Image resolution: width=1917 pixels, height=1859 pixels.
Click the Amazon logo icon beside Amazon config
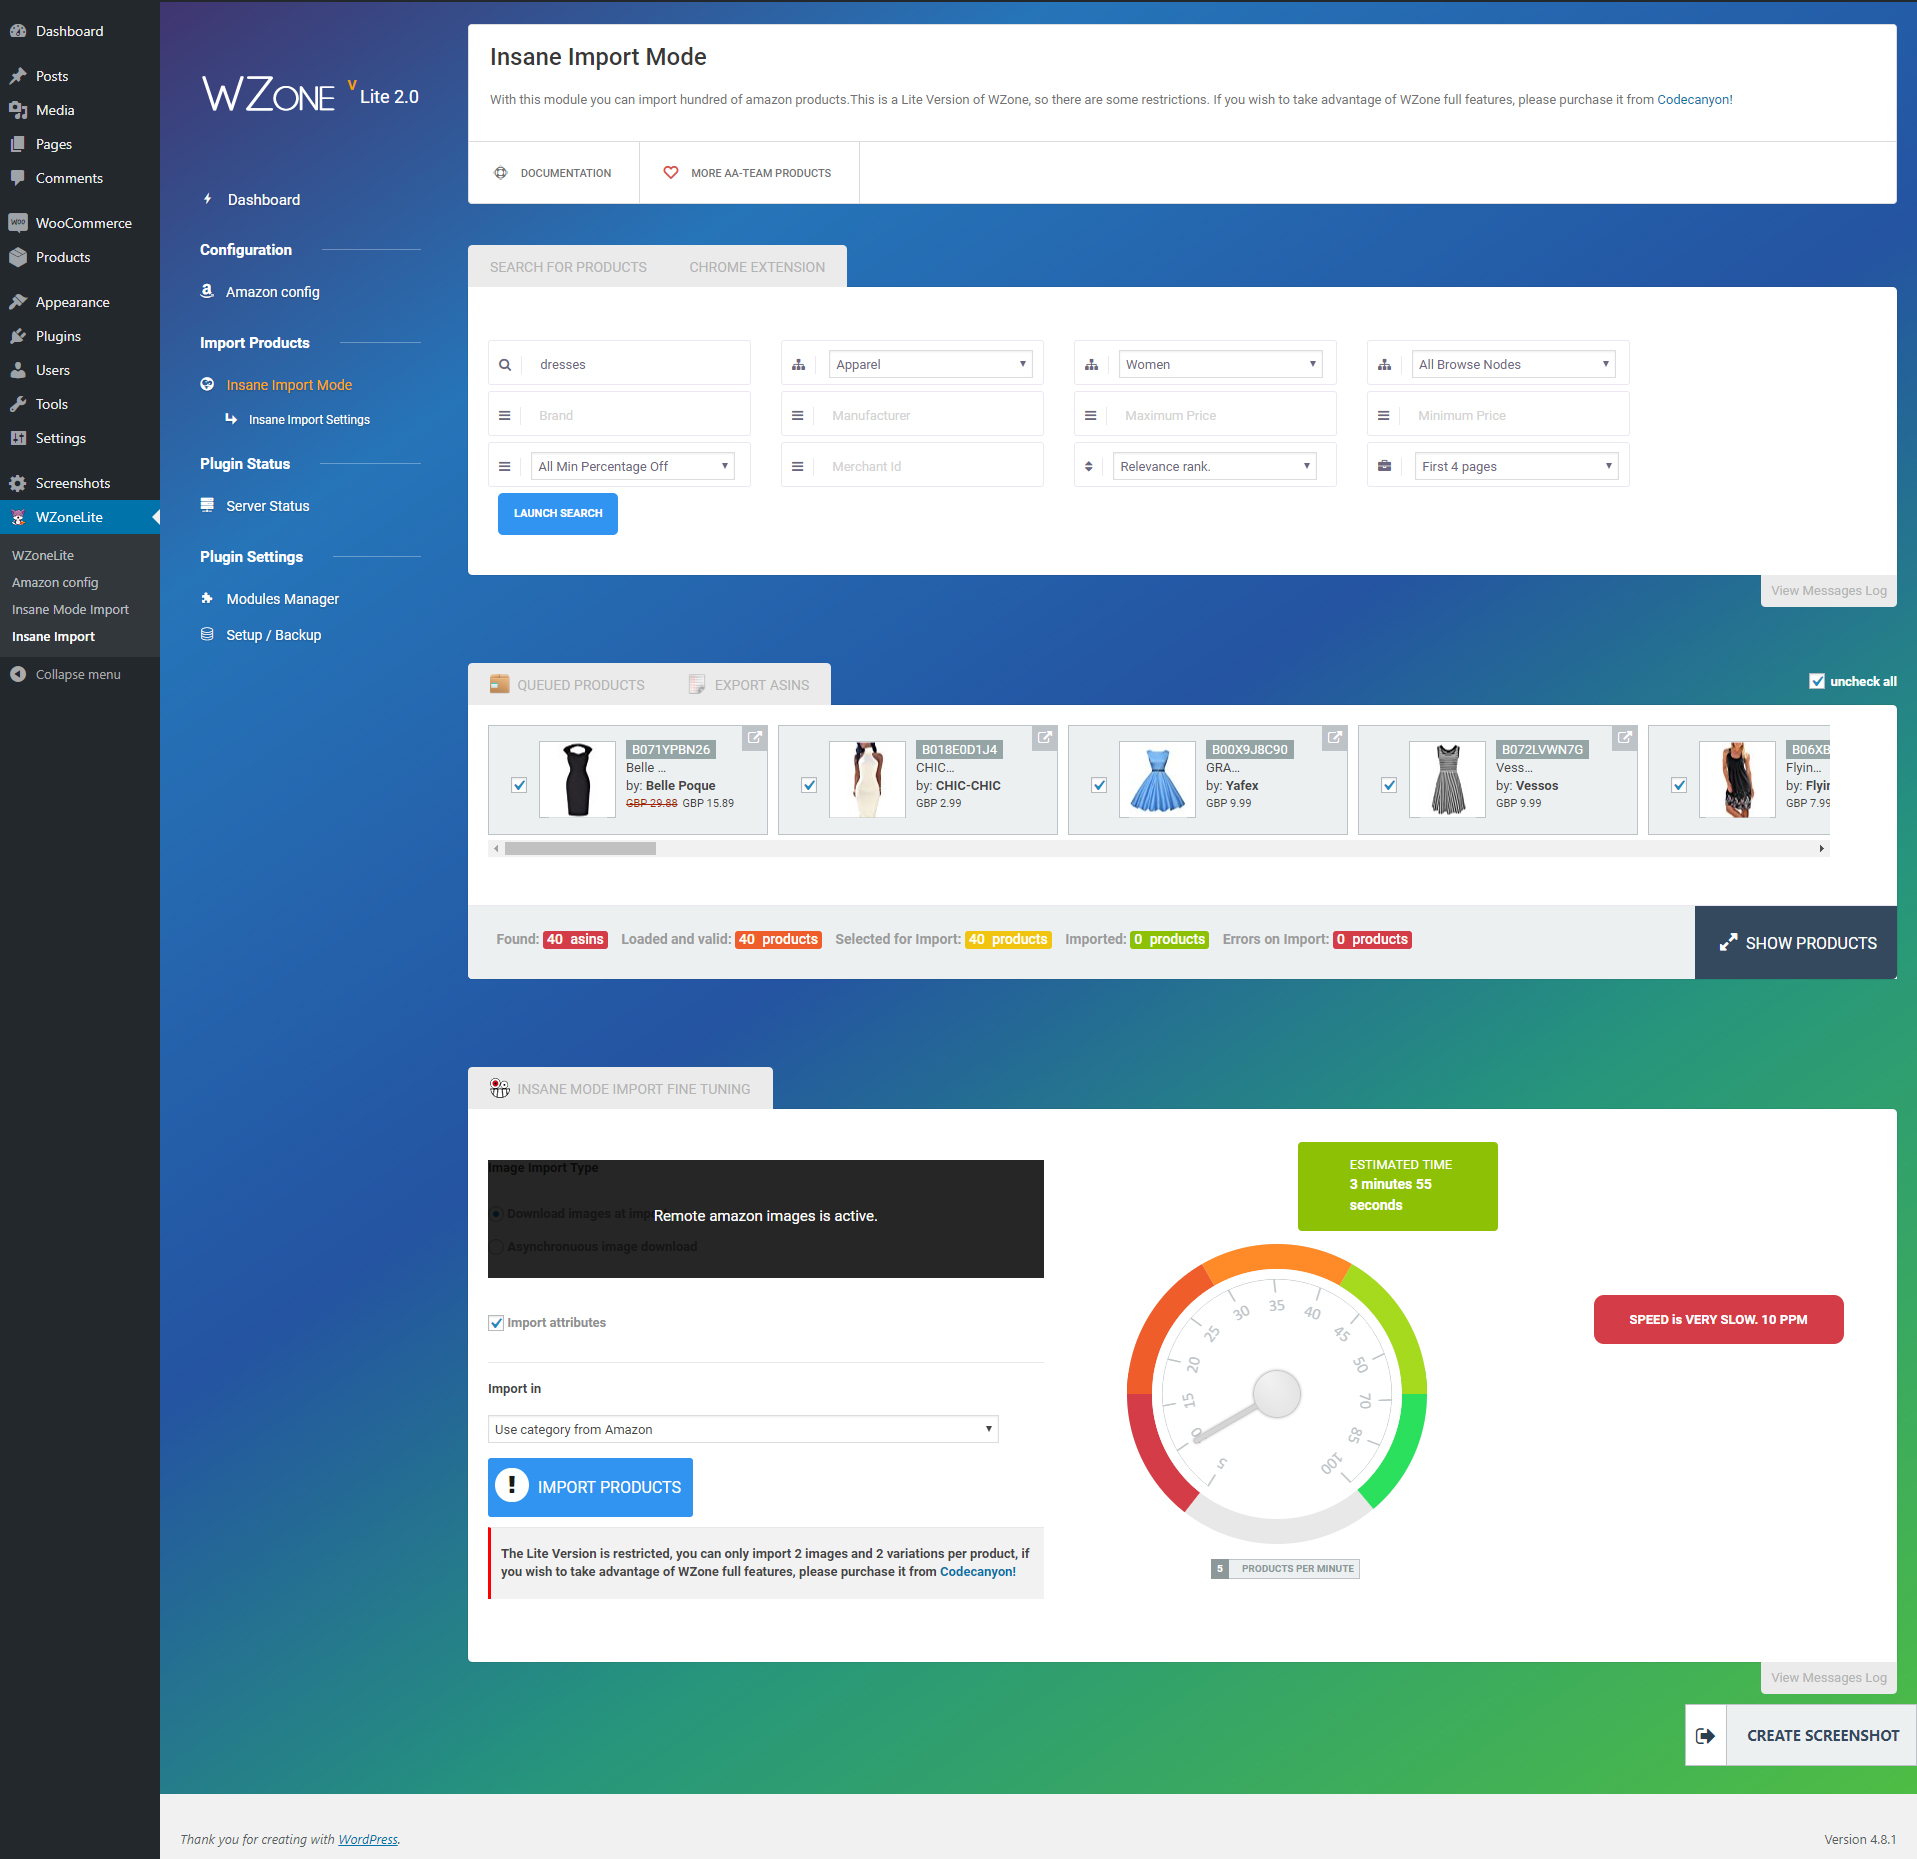click(x=207, y=291)
